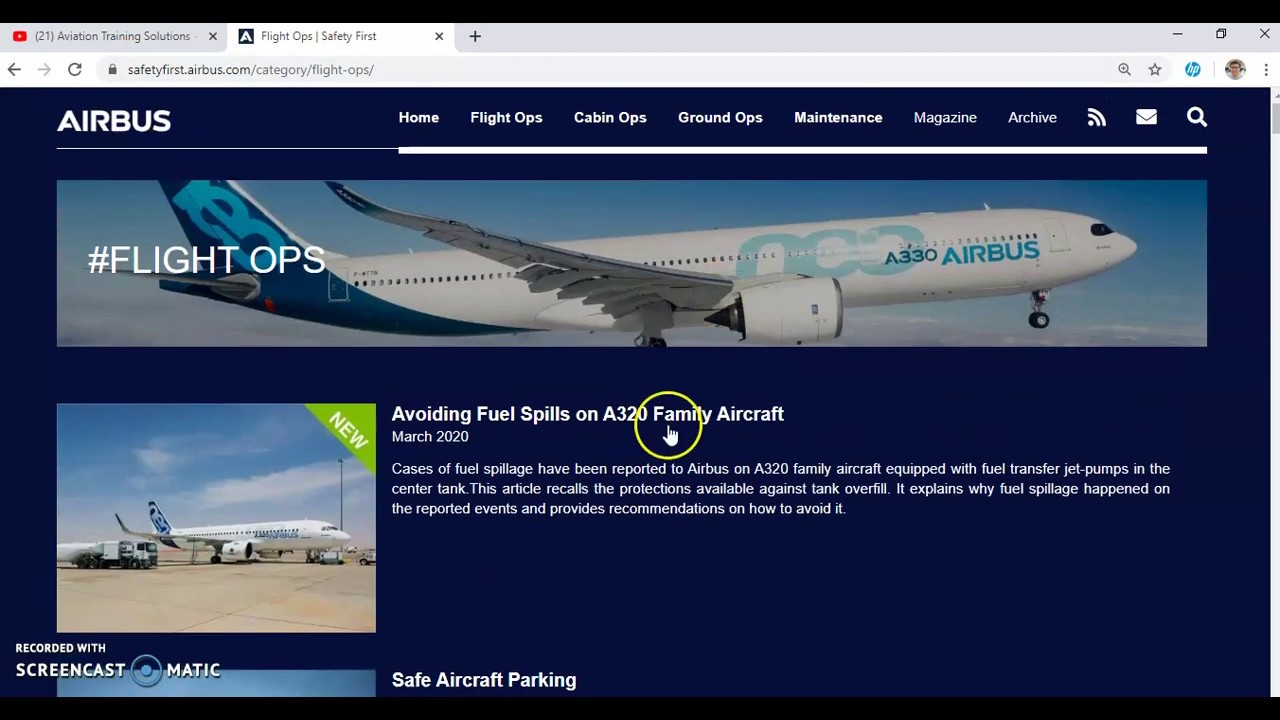Open Avoiding Fuel Spills on A320 article
The width and height of the screenshot is (1280, 720).
click(587, 414)
